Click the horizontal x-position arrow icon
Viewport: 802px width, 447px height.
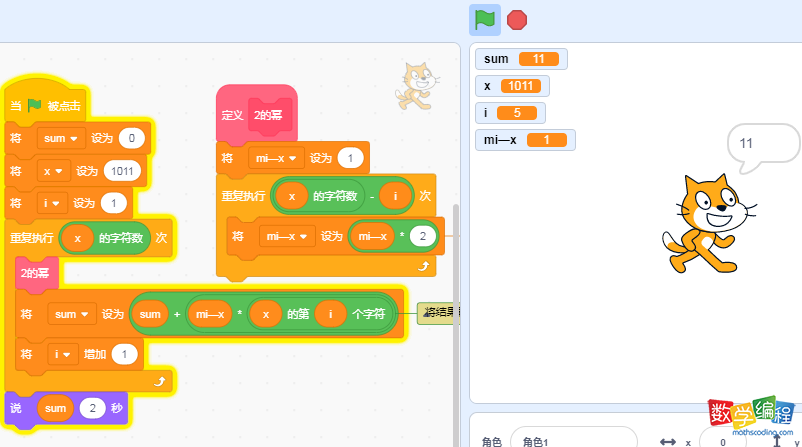tap(668, 441)
